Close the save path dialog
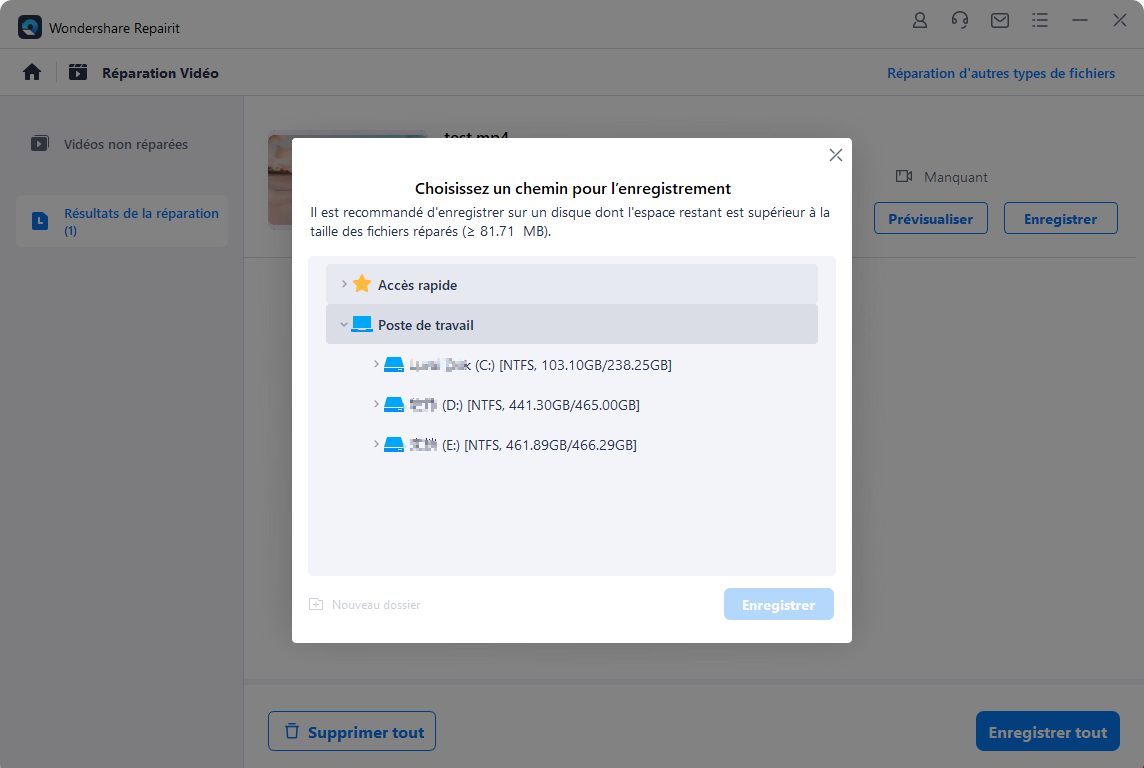The height and width of the screenshot is (768, 1144). (836, 155)
